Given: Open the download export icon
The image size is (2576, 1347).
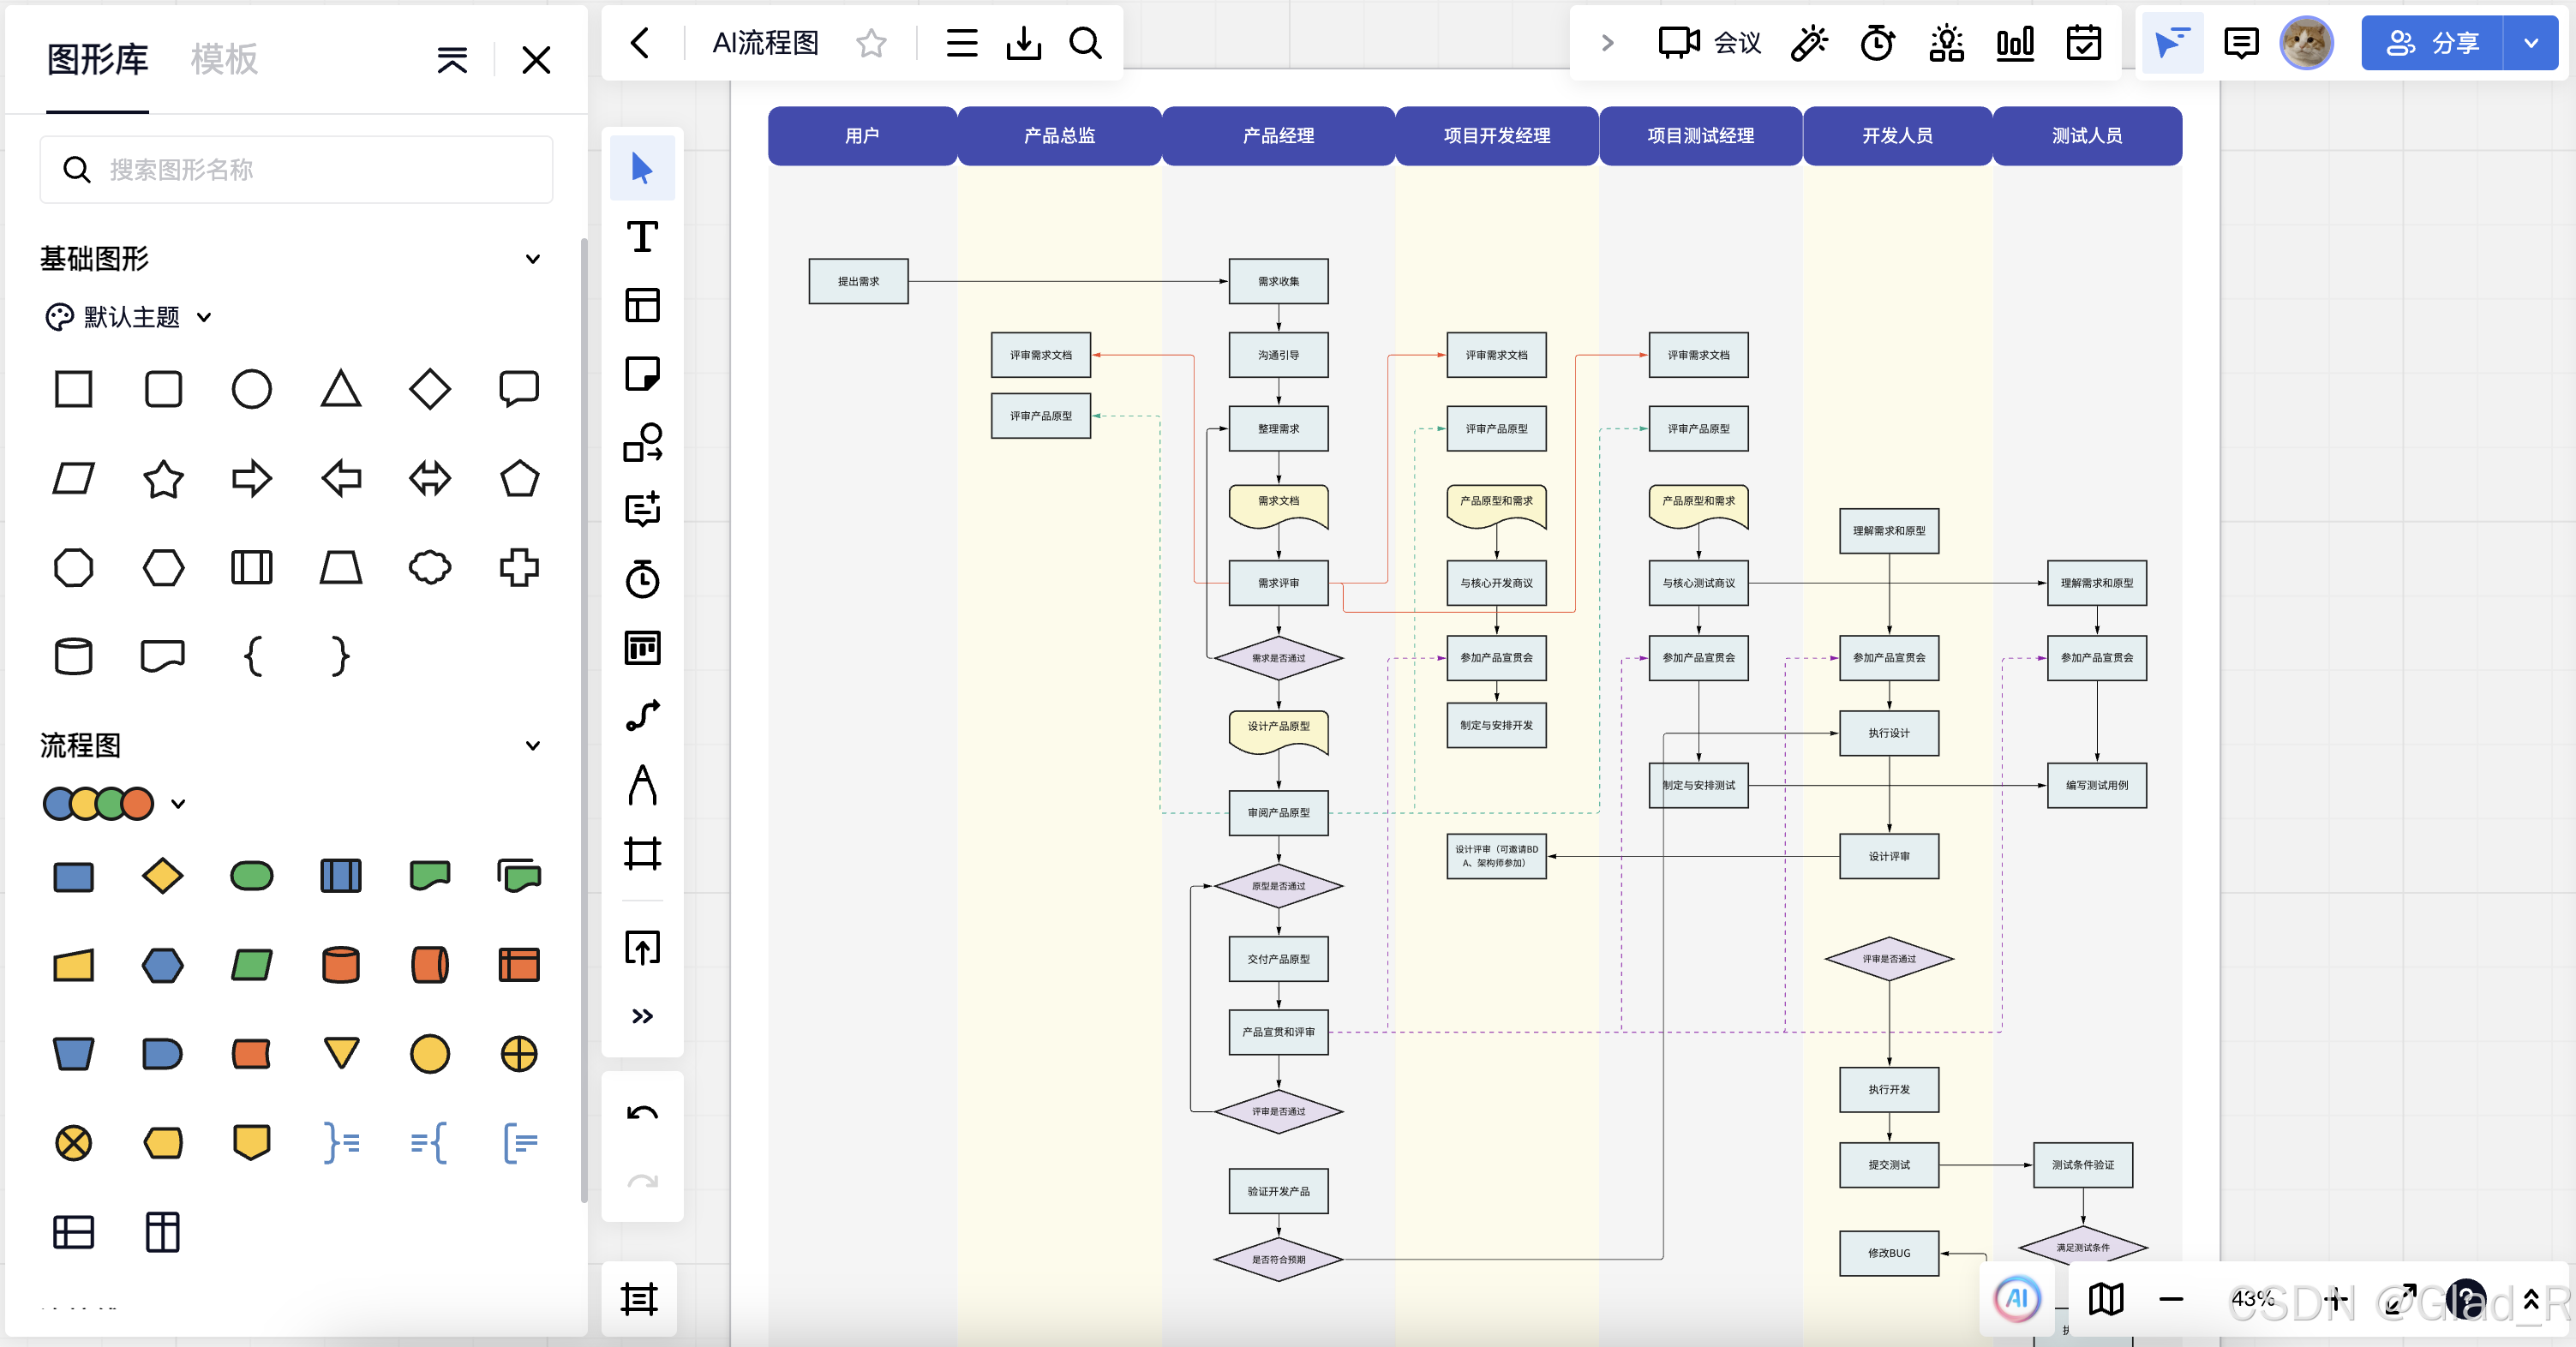Looking at the screenshot, I should 1023,43.
